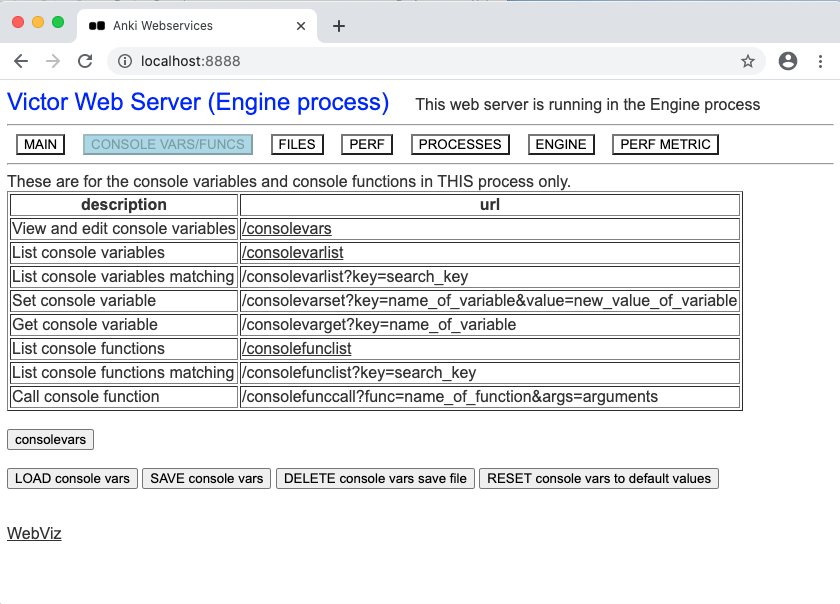Visit the WebViz link
This screenshot has height=604, width=840.
pyautogui.click(x=33, y=533)
